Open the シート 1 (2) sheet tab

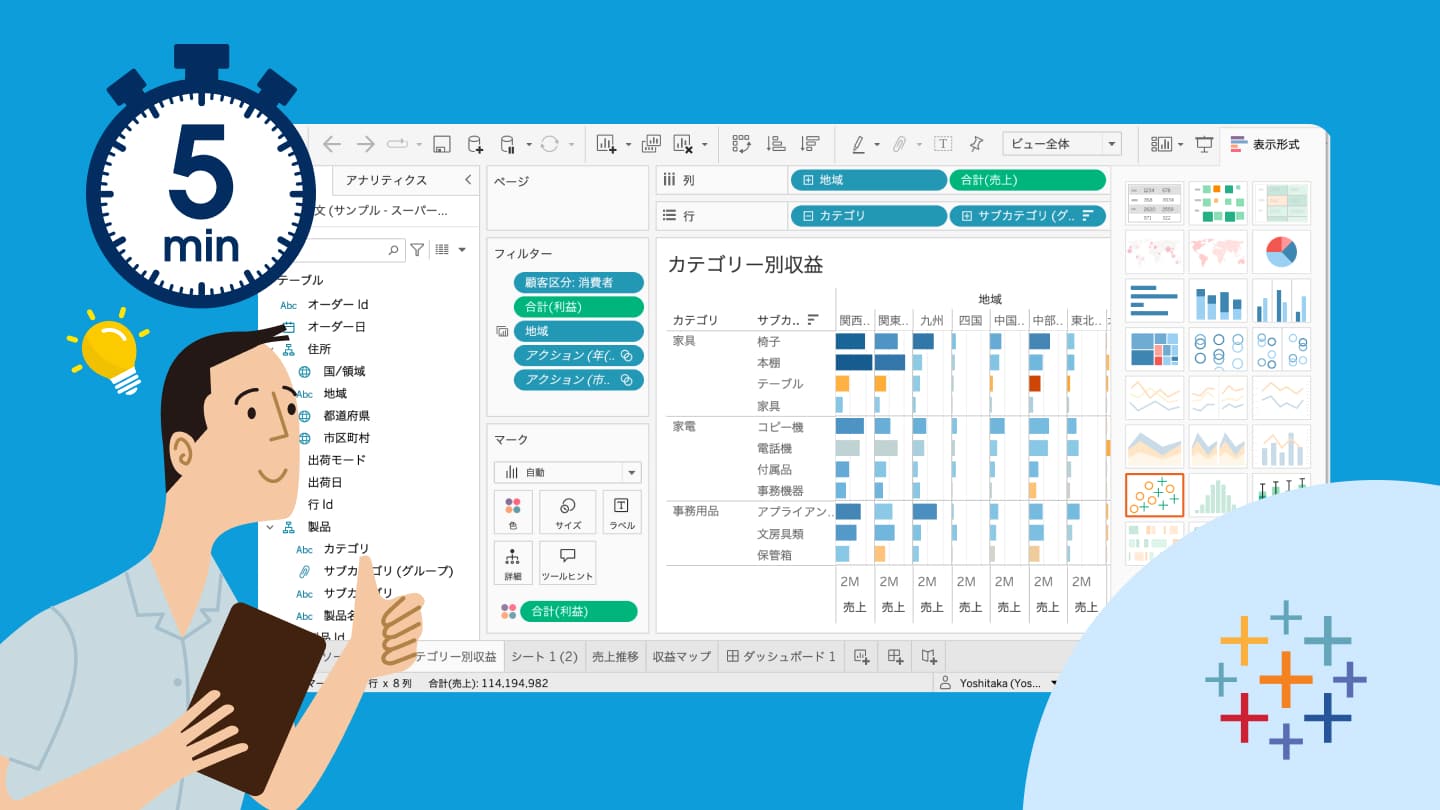544,656
